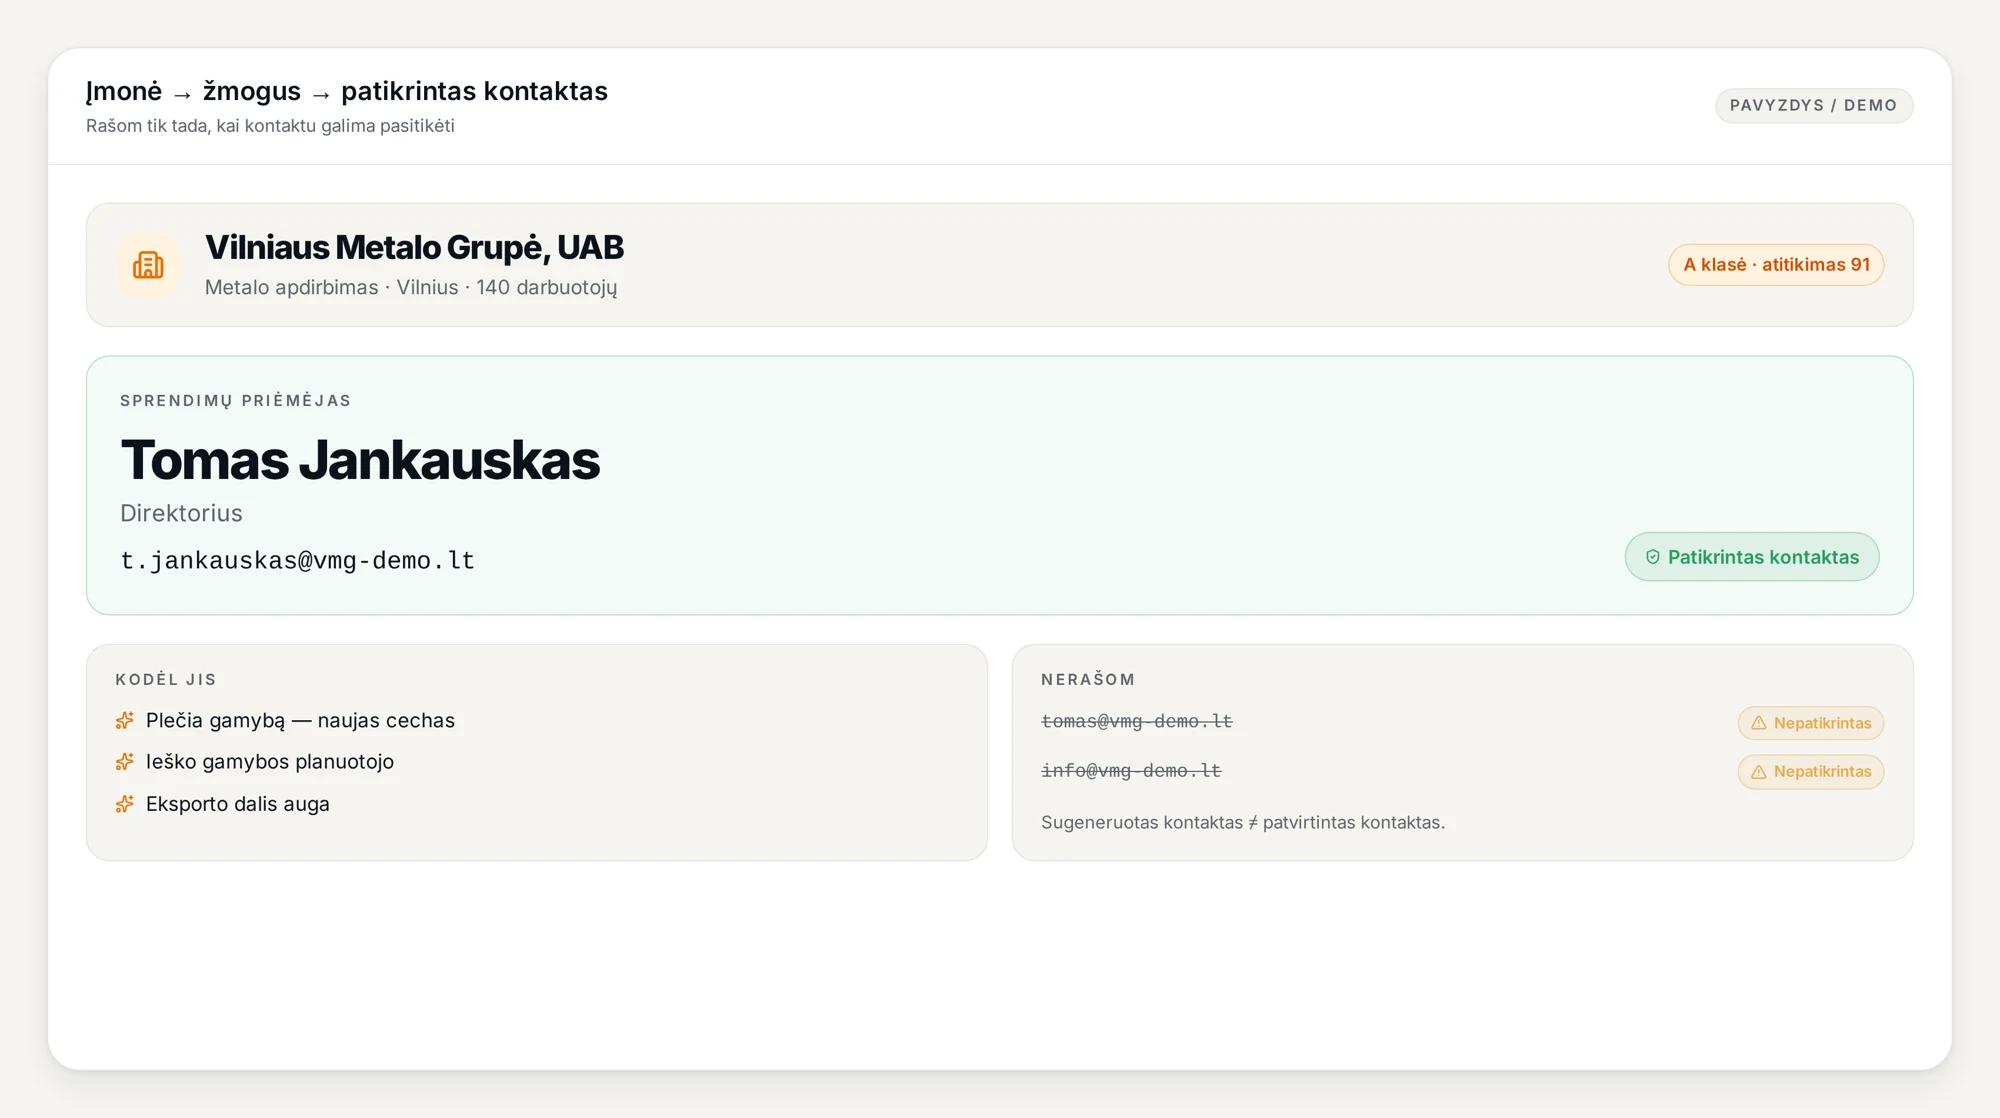Click the name Tomas Jankauskas
The width and height of the screenshot is (2000, 1118).
360,460
